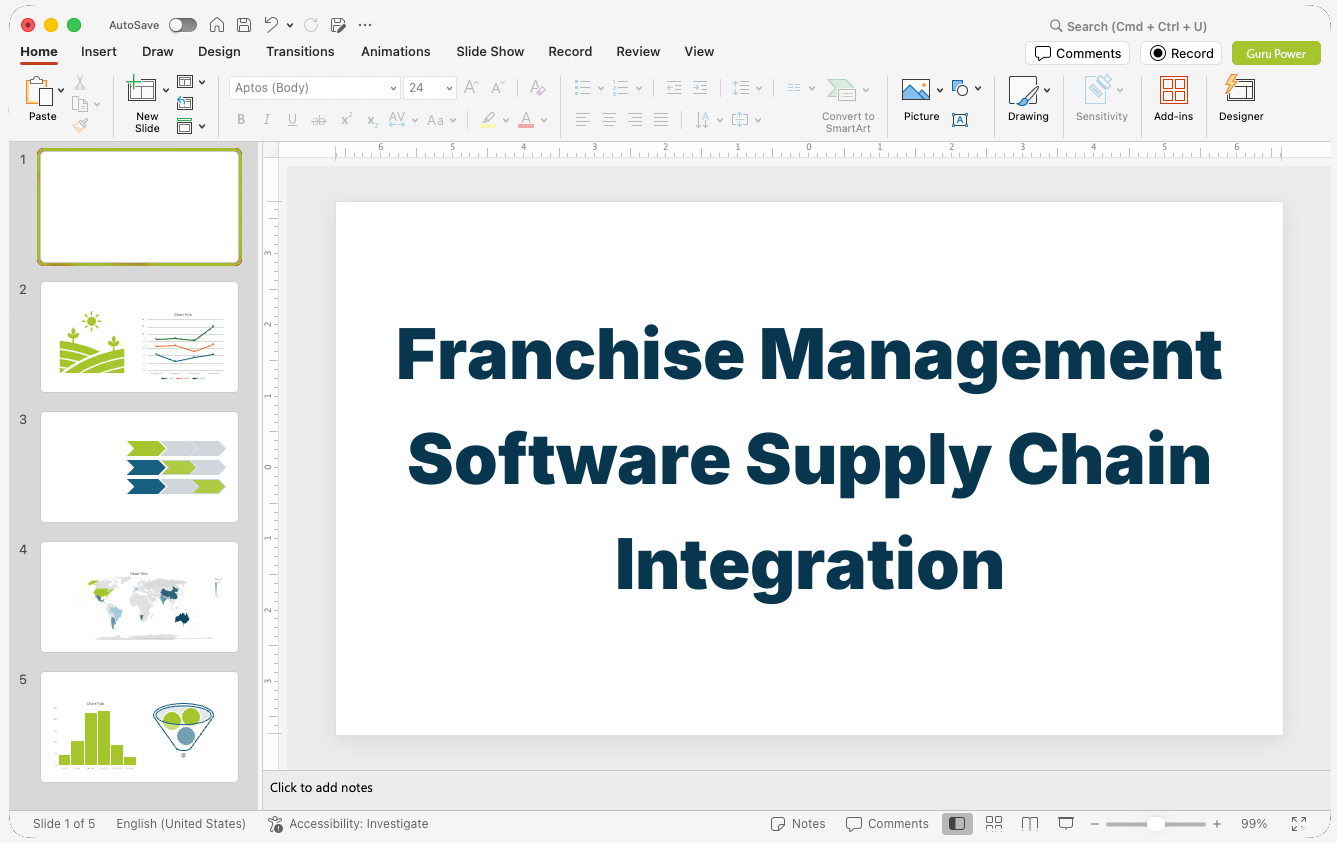This screenshot has width=1337, height=843.
Task: Switch to Reading view in status bar
Action: point(1030,824)
